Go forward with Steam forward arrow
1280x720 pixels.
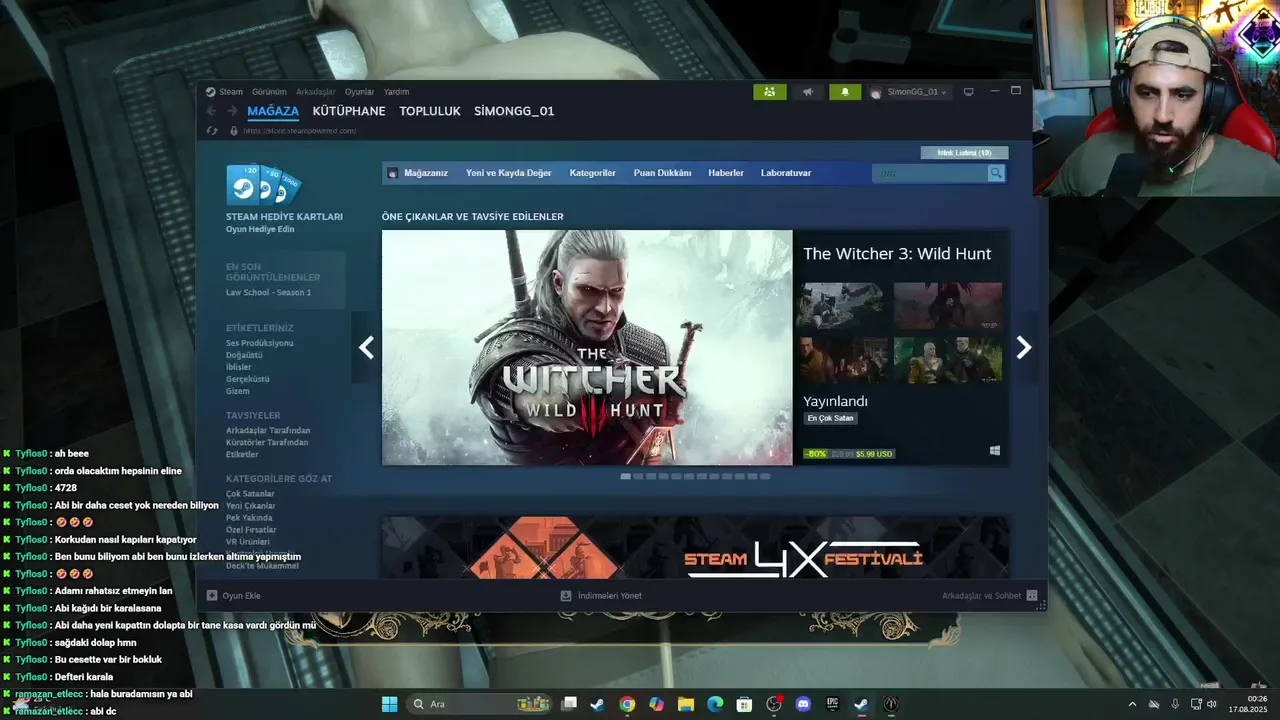click(232, 111)
